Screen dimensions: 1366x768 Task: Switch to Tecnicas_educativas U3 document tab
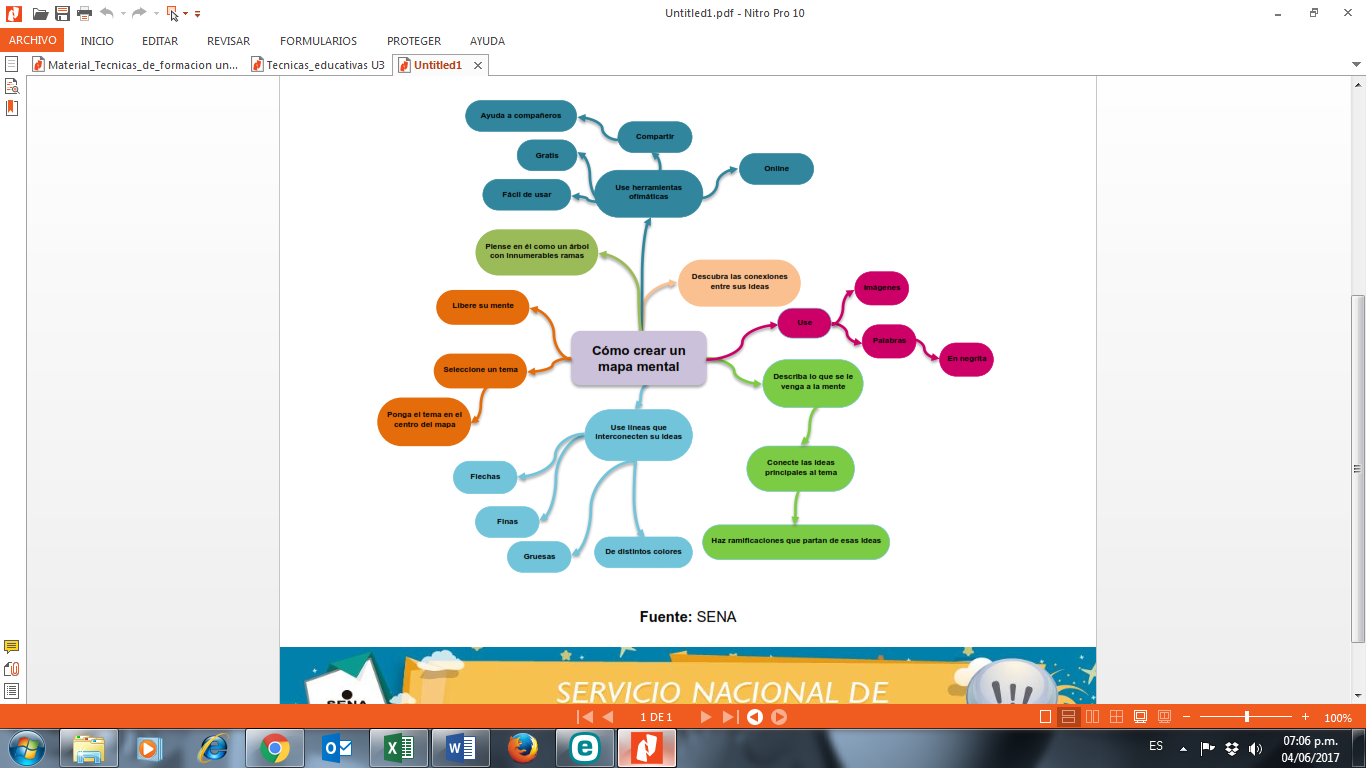[x=316, y=65]
